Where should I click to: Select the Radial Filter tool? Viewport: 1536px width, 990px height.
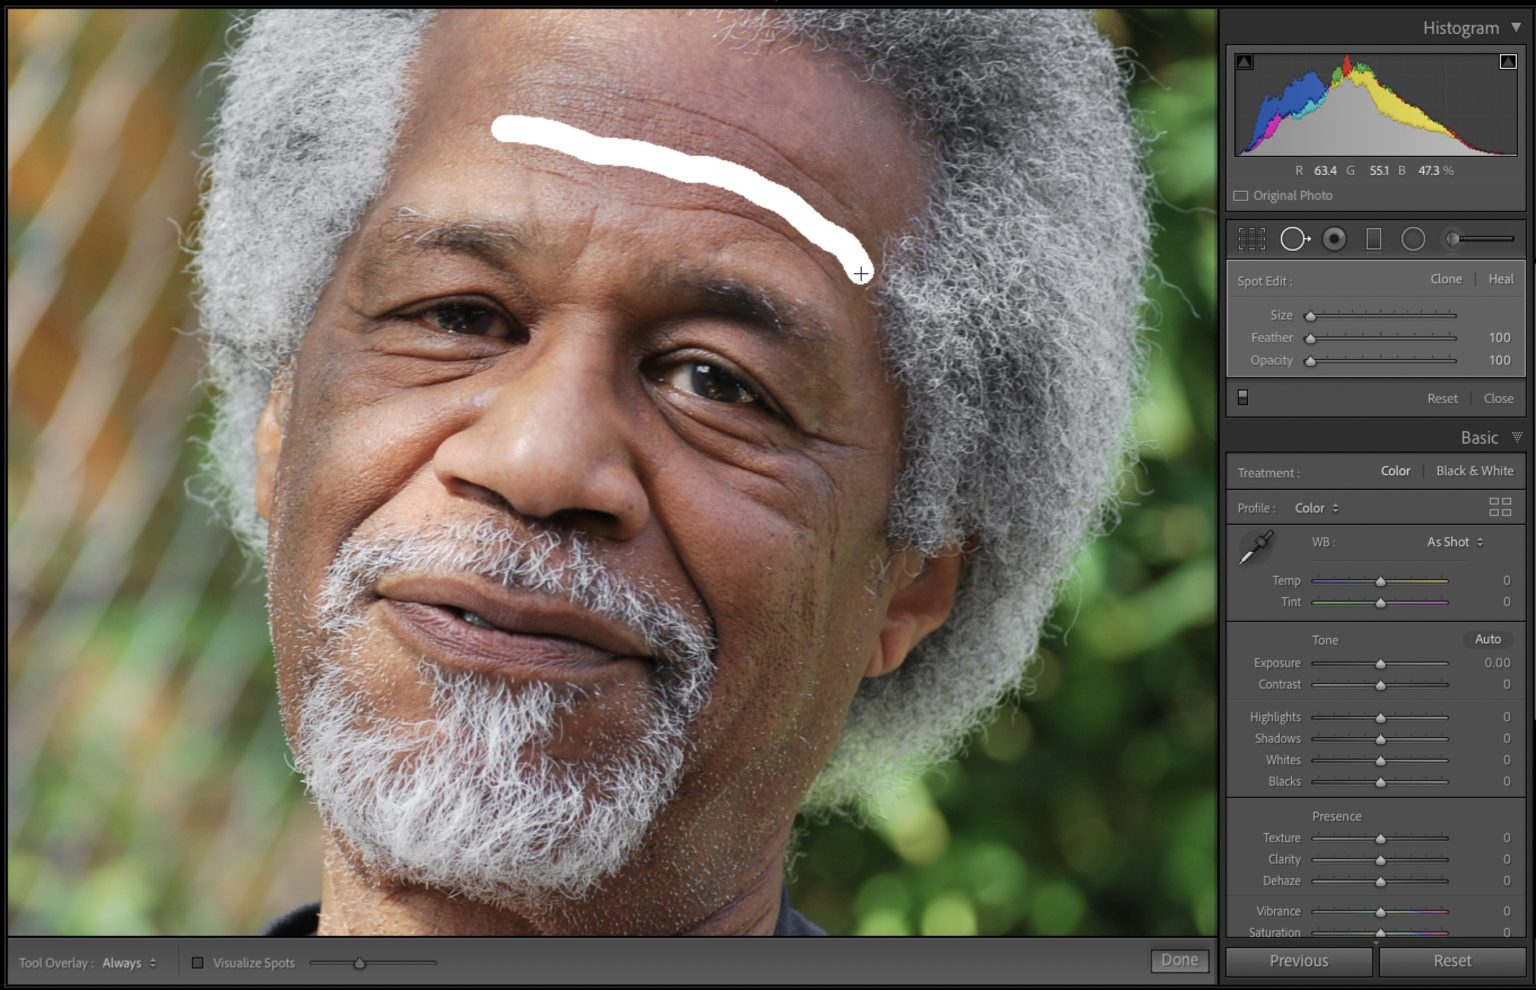point(1413,239)
